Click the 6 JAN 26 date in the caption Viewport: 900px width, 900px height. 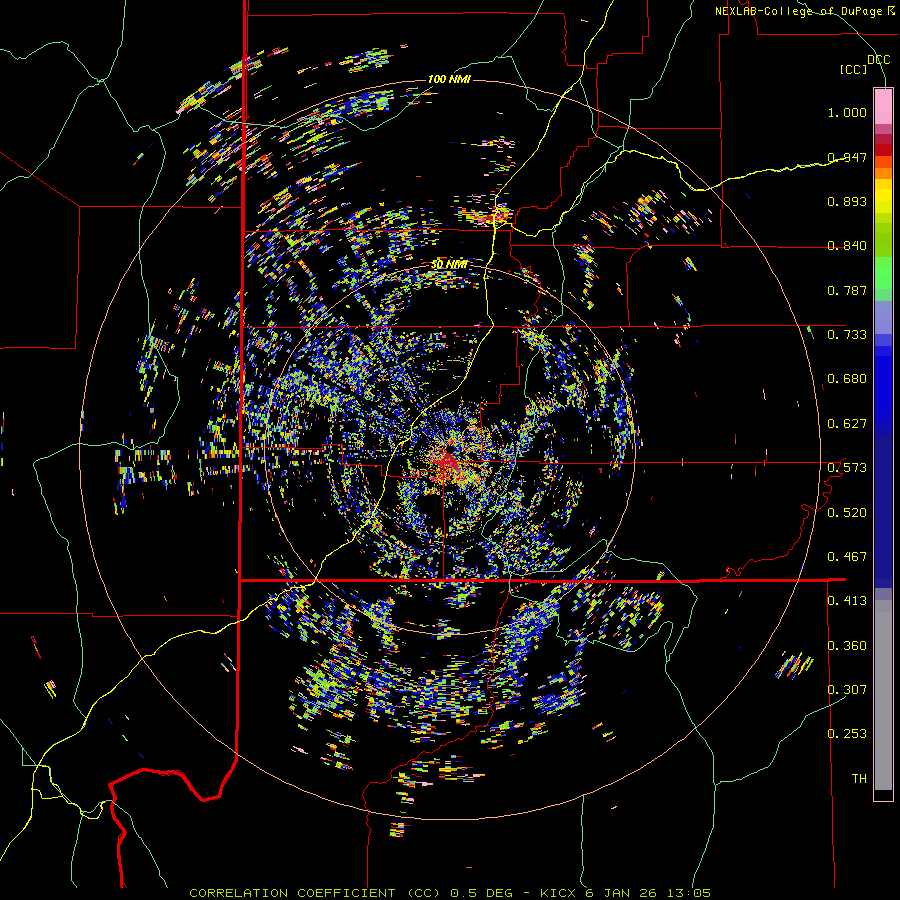(x=623, y=893)
